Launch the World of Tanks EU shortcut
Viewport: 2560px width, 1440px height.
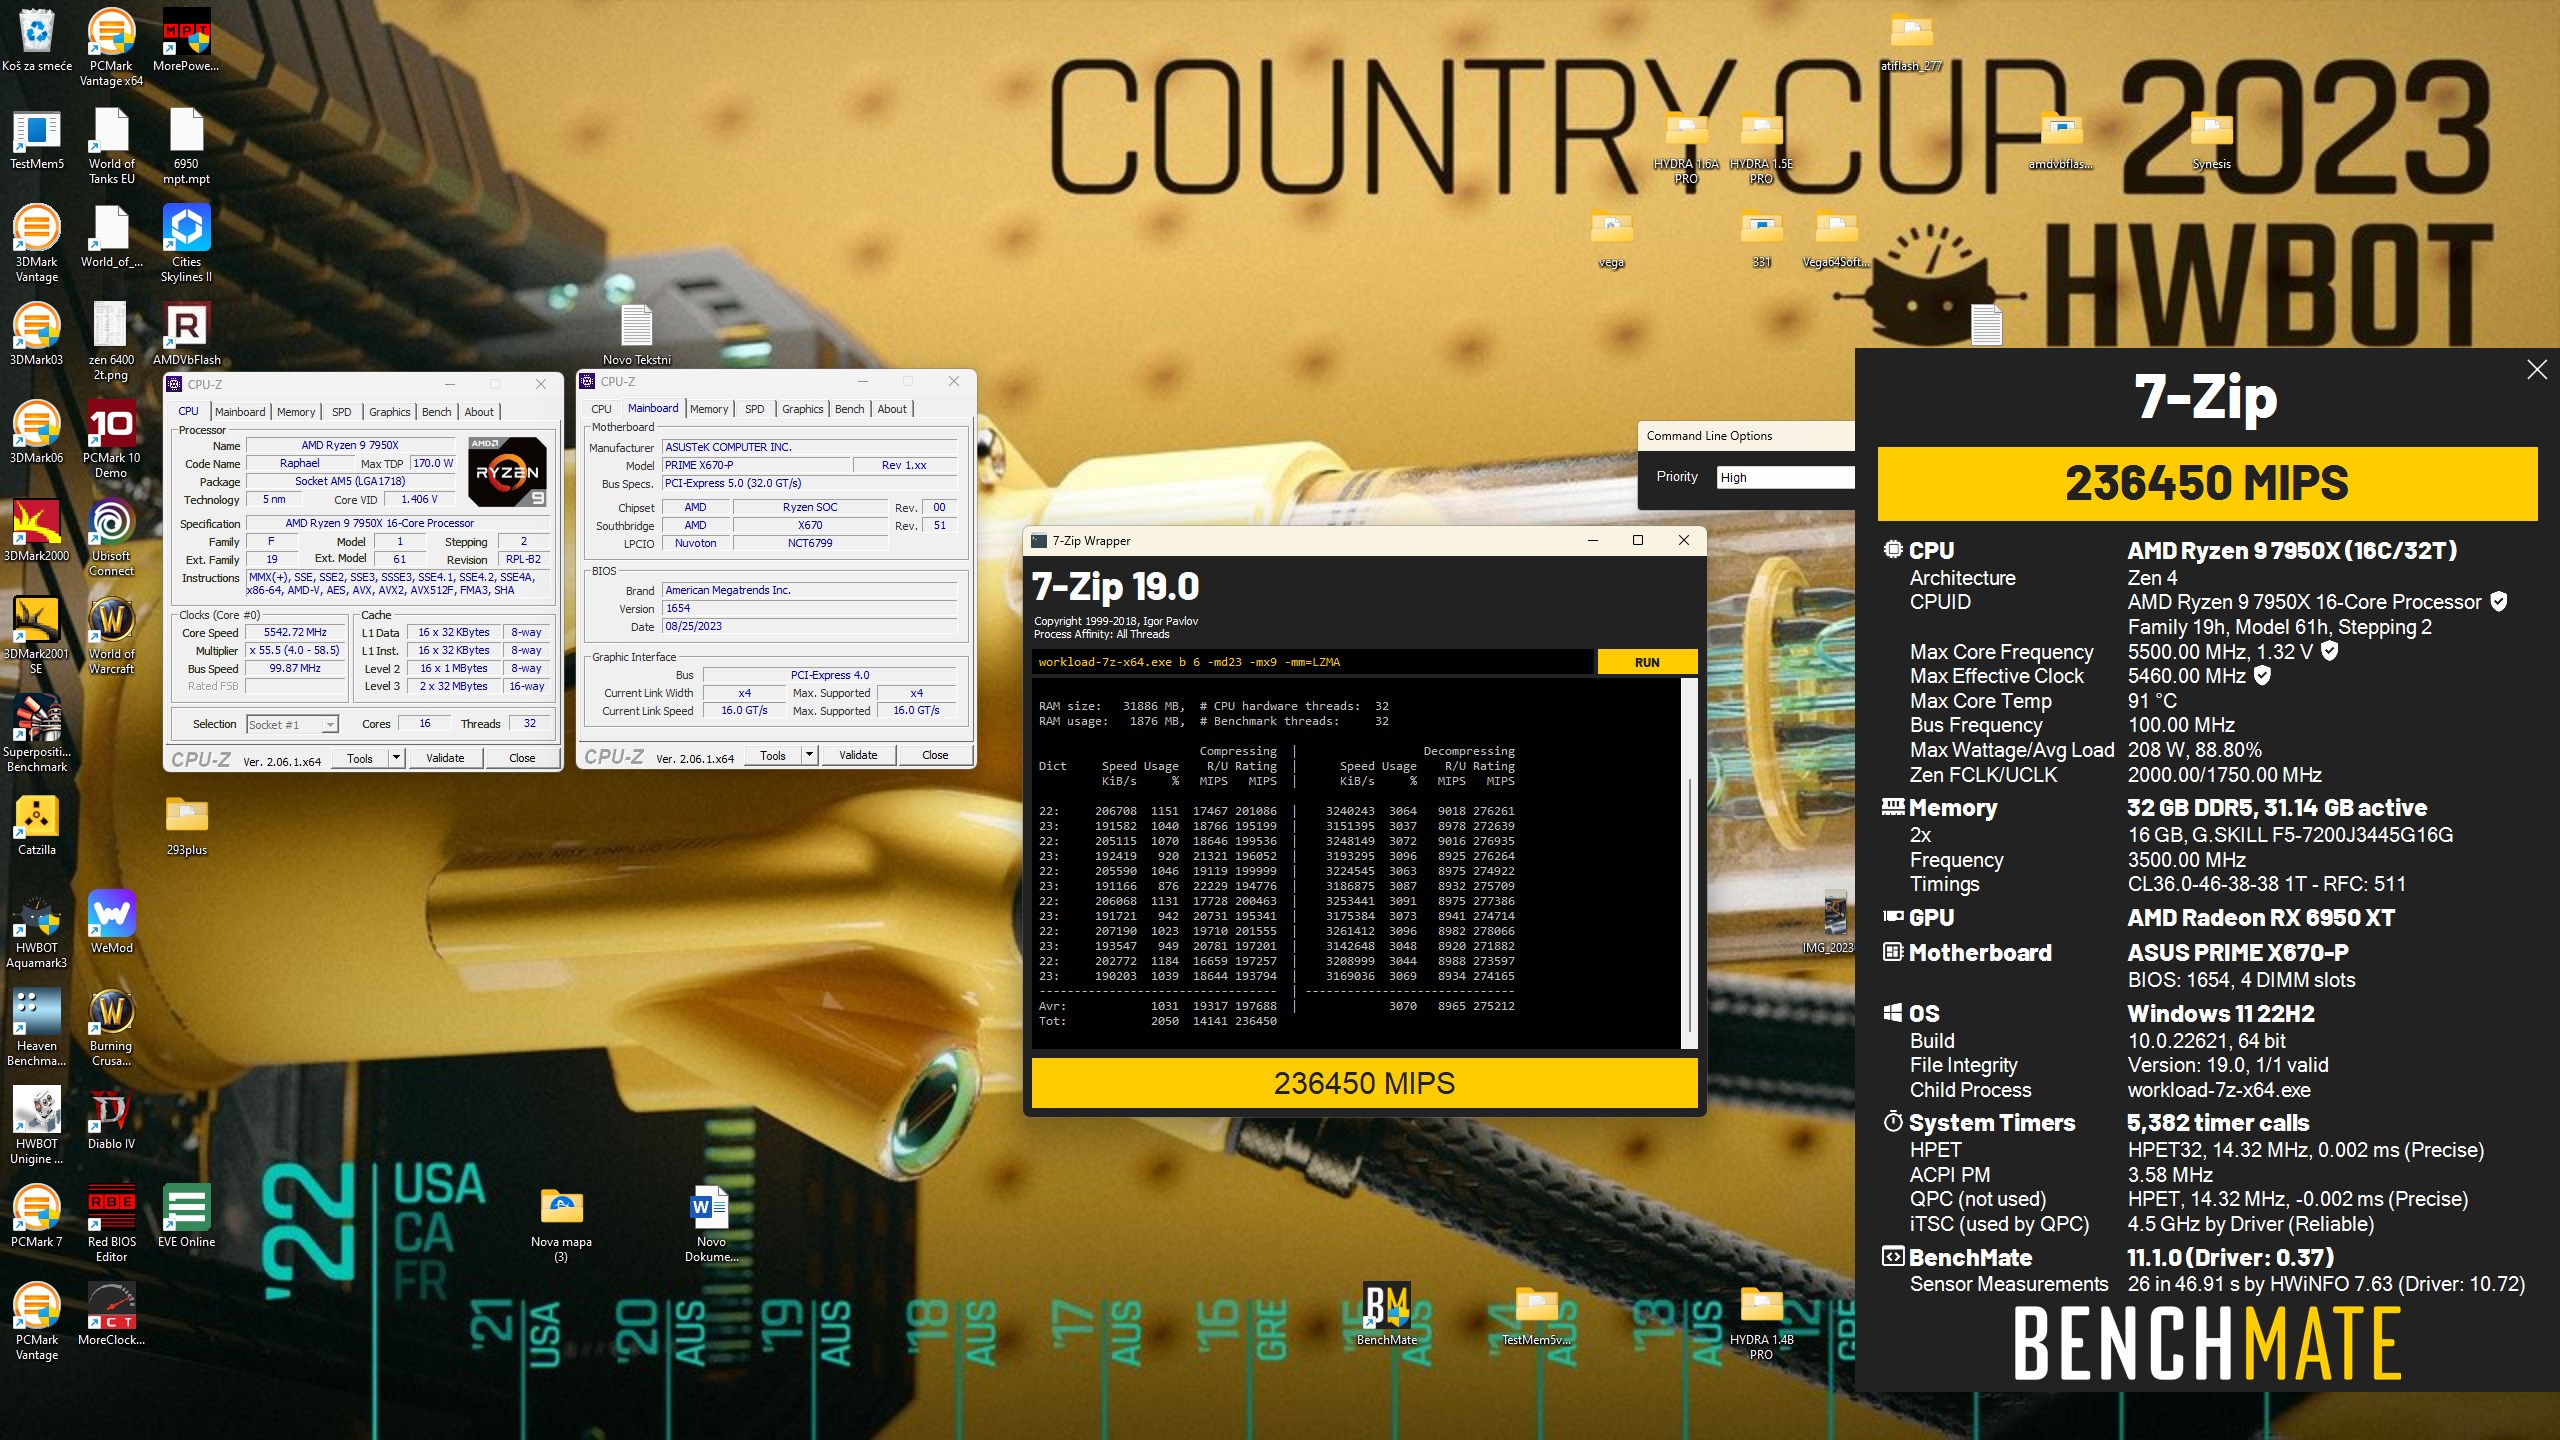(111, 145)
